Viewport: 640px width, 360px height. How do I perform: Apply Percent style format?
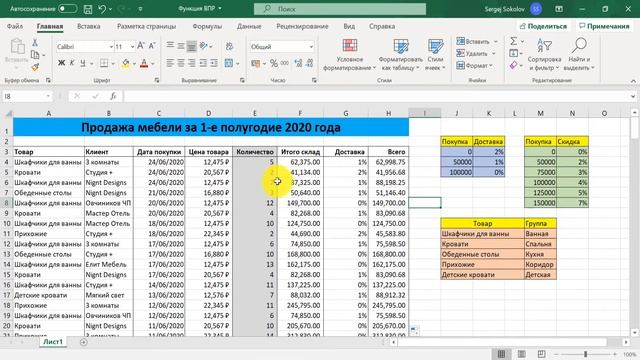274,63
